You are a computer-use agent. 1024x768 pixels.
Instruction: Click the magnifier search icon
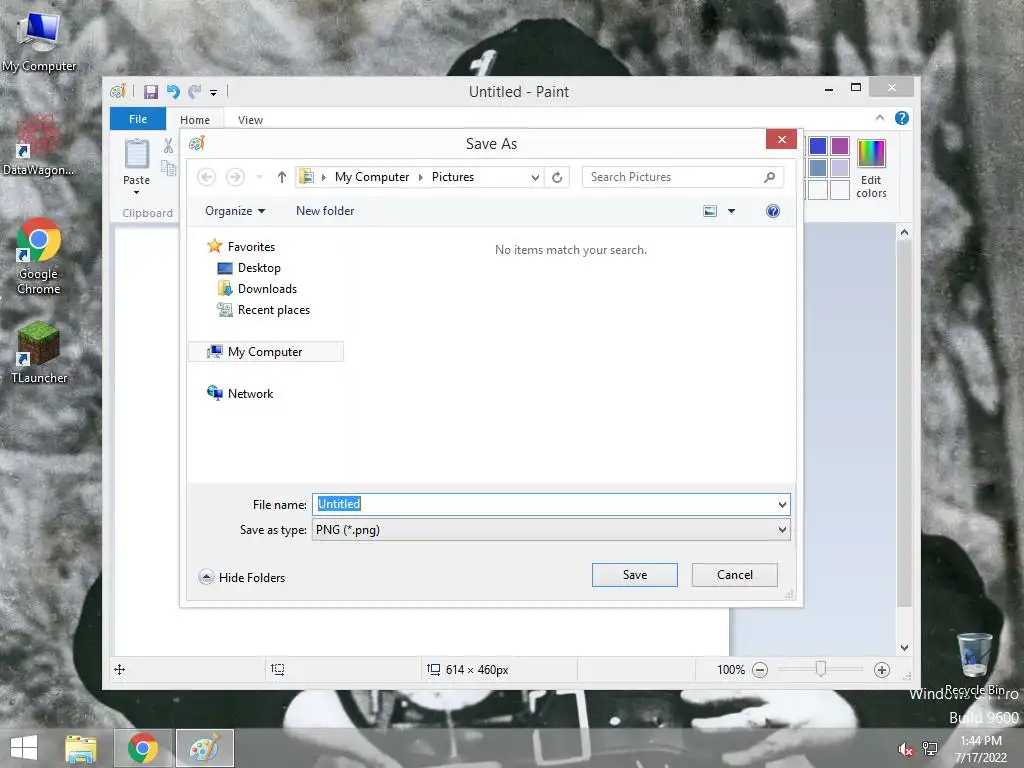click(769, 177)
